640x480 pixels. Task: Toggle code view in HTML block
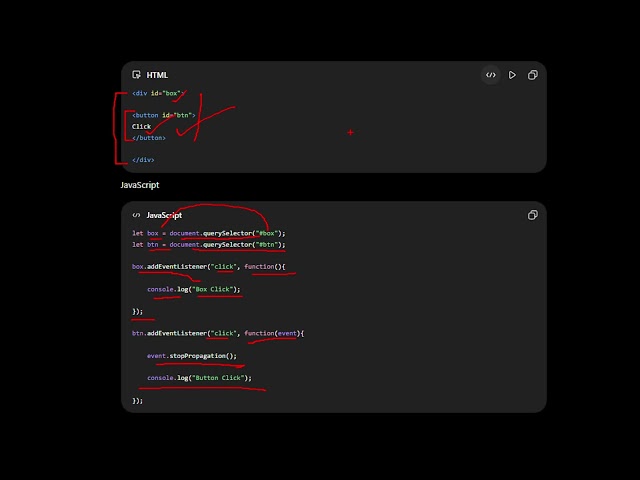[x=491, y=75]
